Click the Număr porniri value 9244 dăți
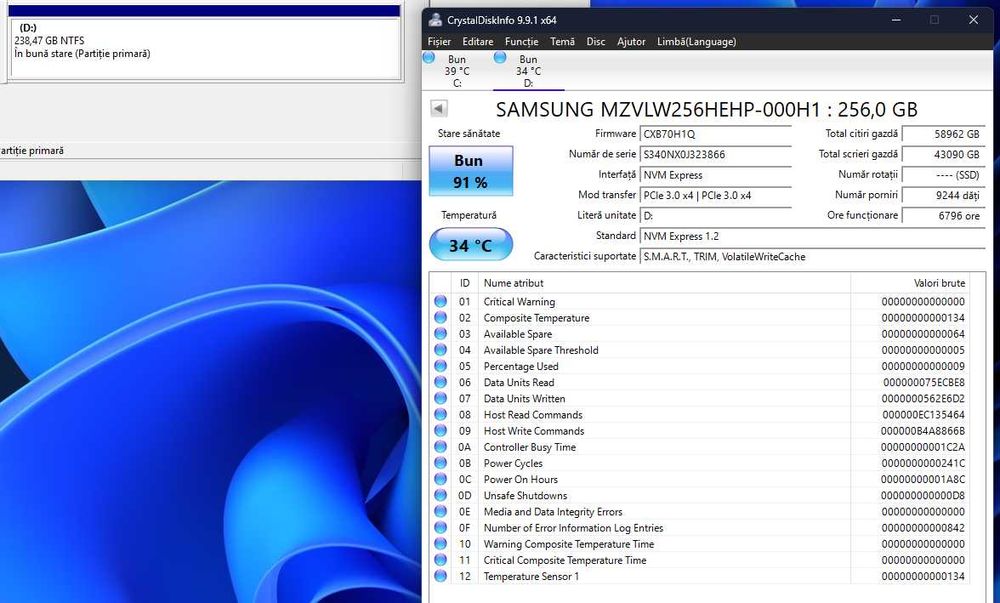 pyautogui.click(x=944, y=195)
